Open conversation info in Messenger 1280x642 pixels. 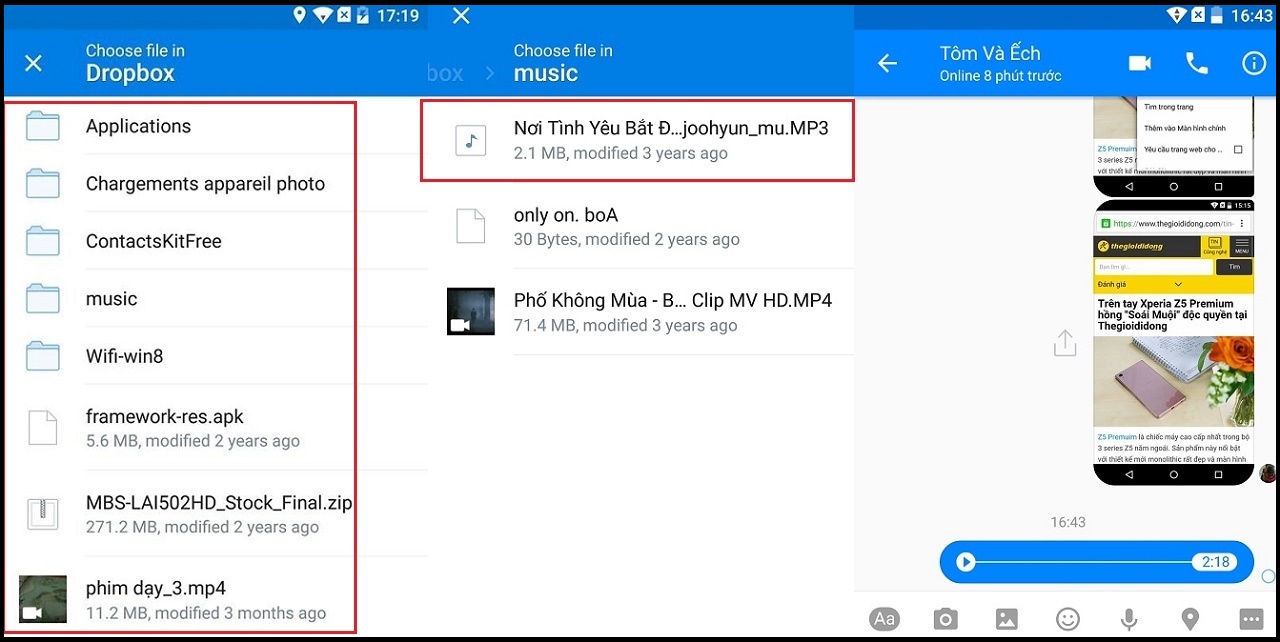click(1254, 63)
